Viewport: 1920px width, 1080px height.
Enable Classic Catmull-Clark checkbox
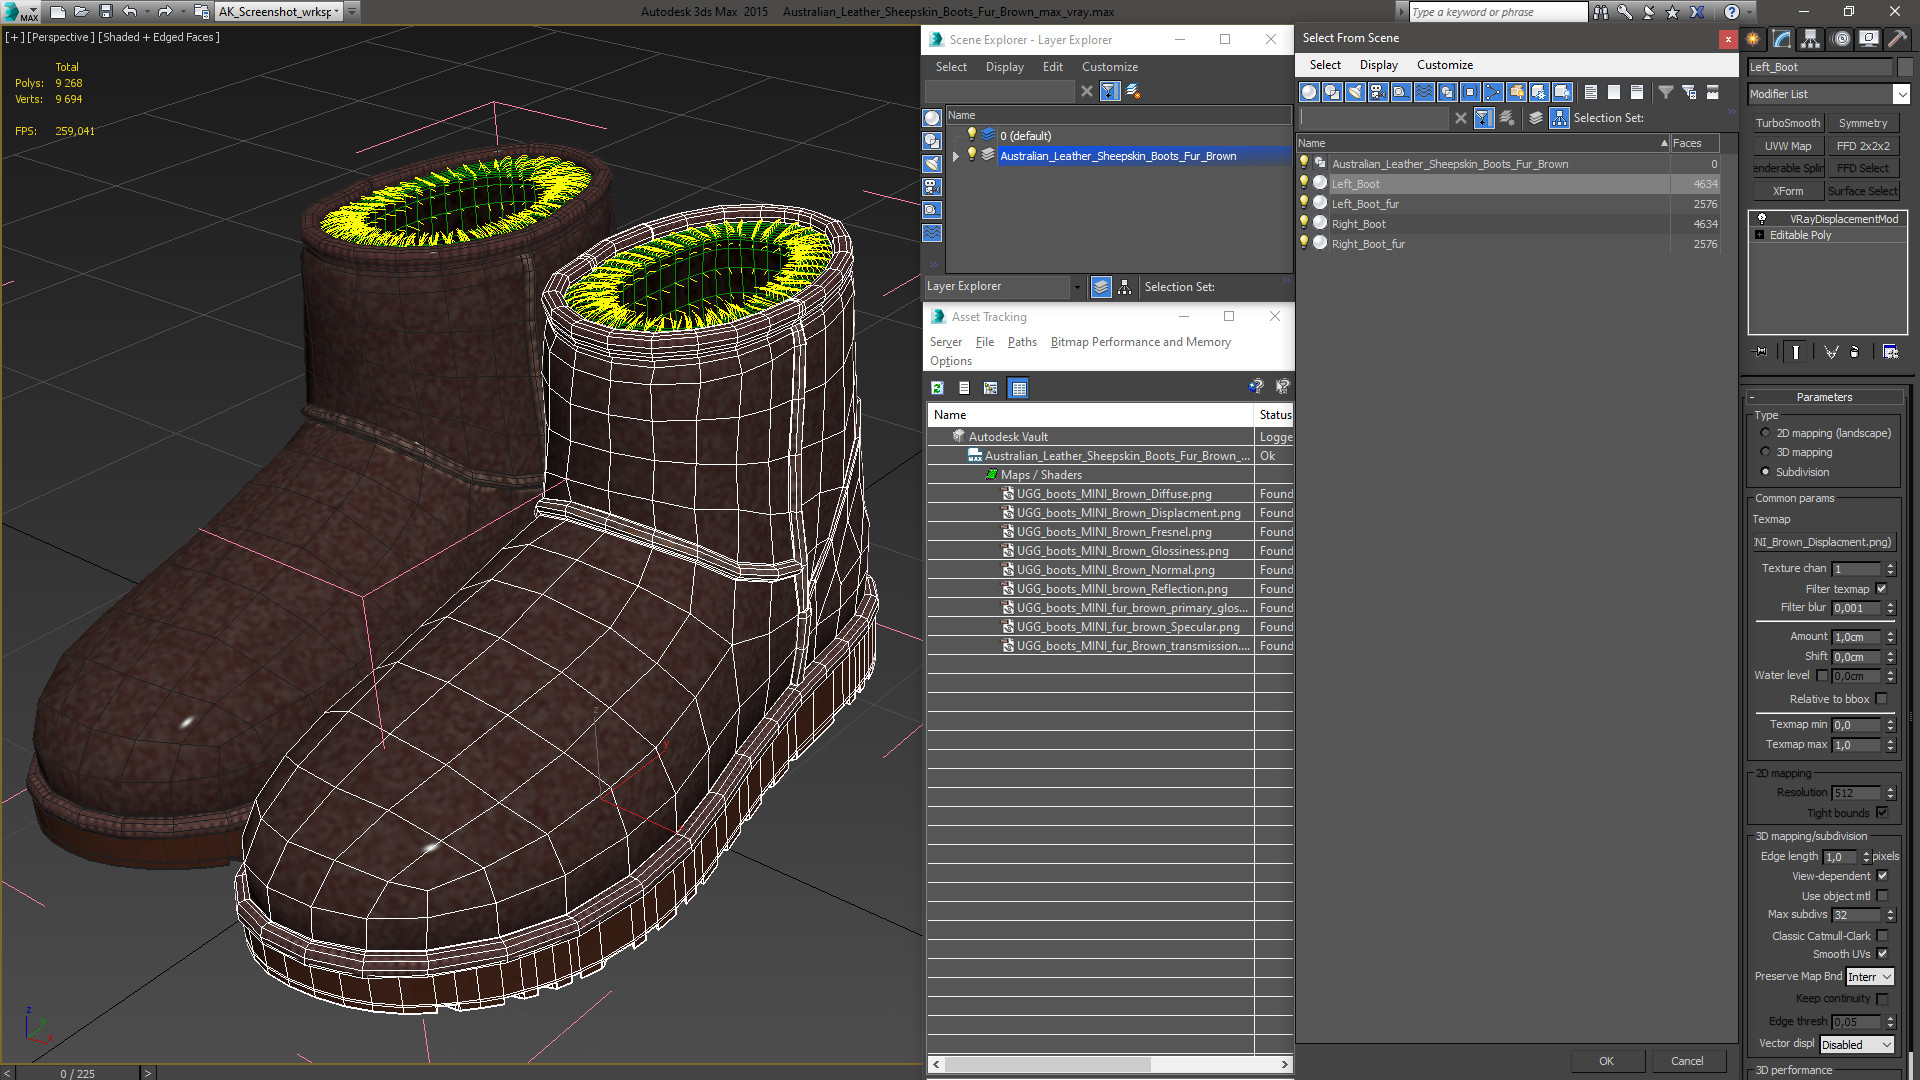coord(1882,936)
